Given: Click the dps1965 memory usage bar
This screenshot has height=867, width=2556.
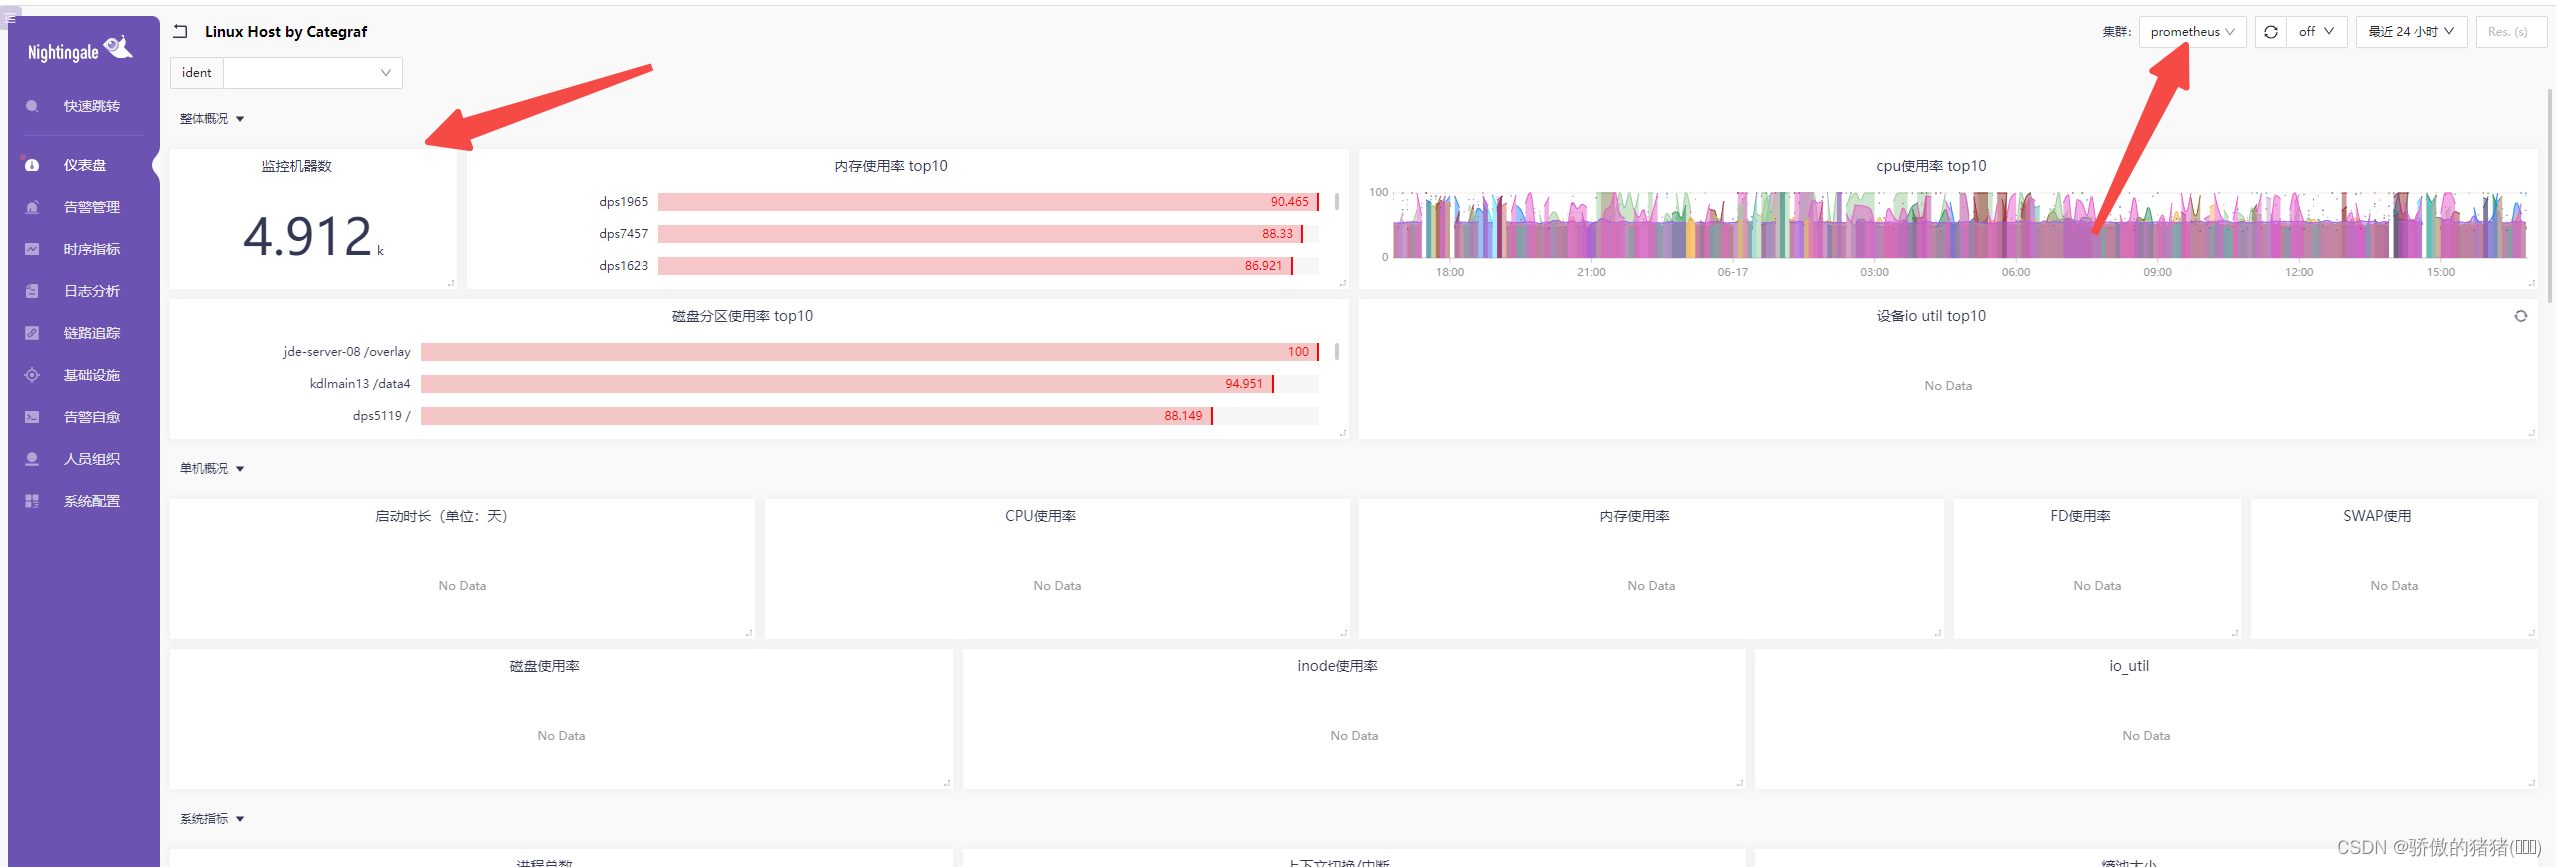Looking at the screenshot, I should click(x=988, y=202).
